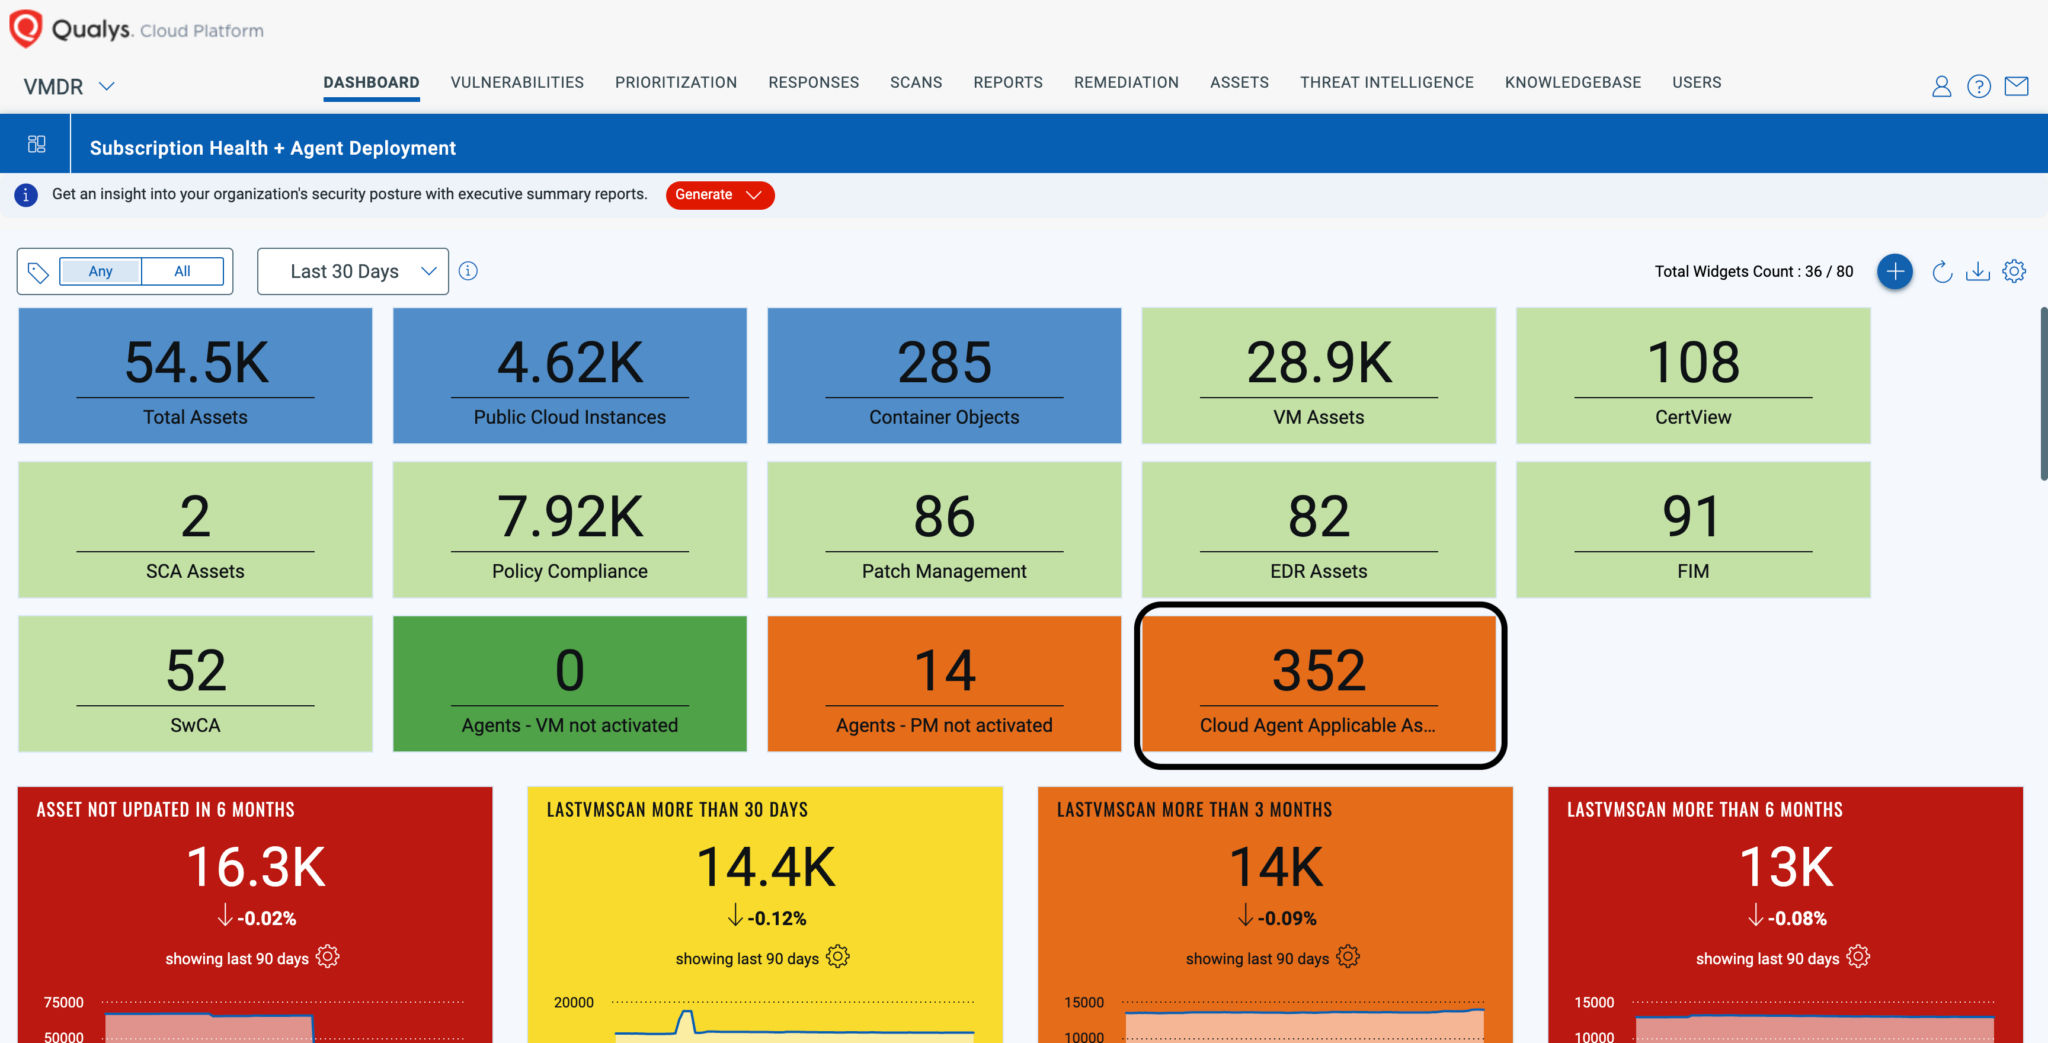The height and width of the screenshot is (1043, 2048).
Task: Expand the Generate report dropdown chevron
Action: pos(752,195)
